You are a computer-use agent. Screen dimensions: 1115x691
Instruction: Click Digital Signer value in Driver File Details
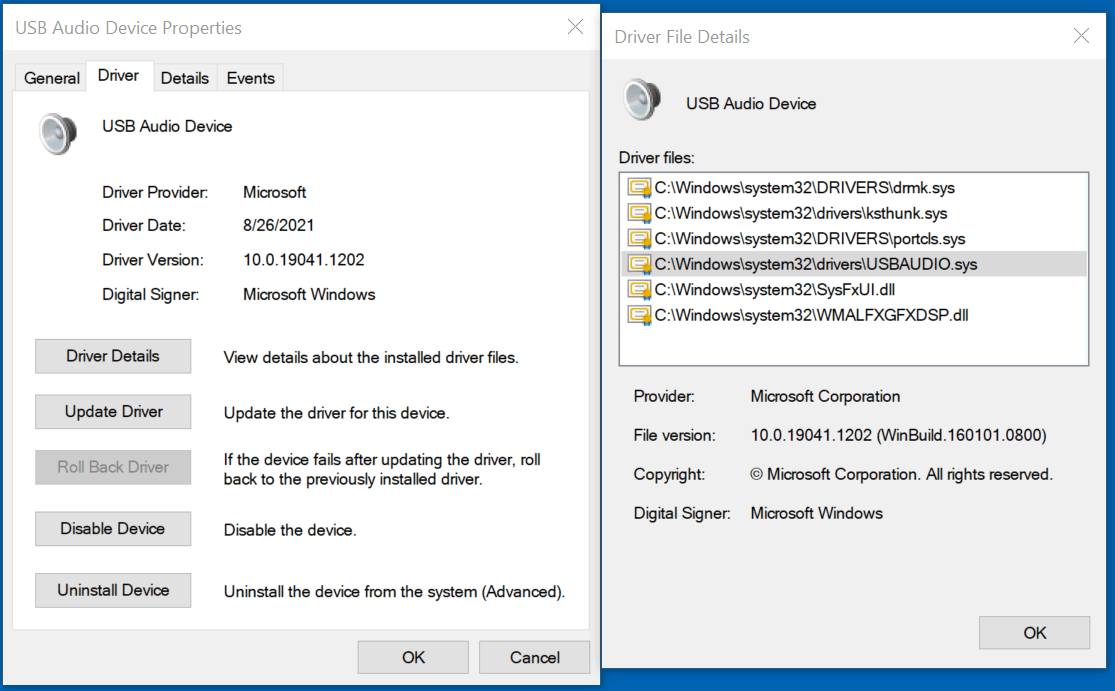click(x=816, y=513)
